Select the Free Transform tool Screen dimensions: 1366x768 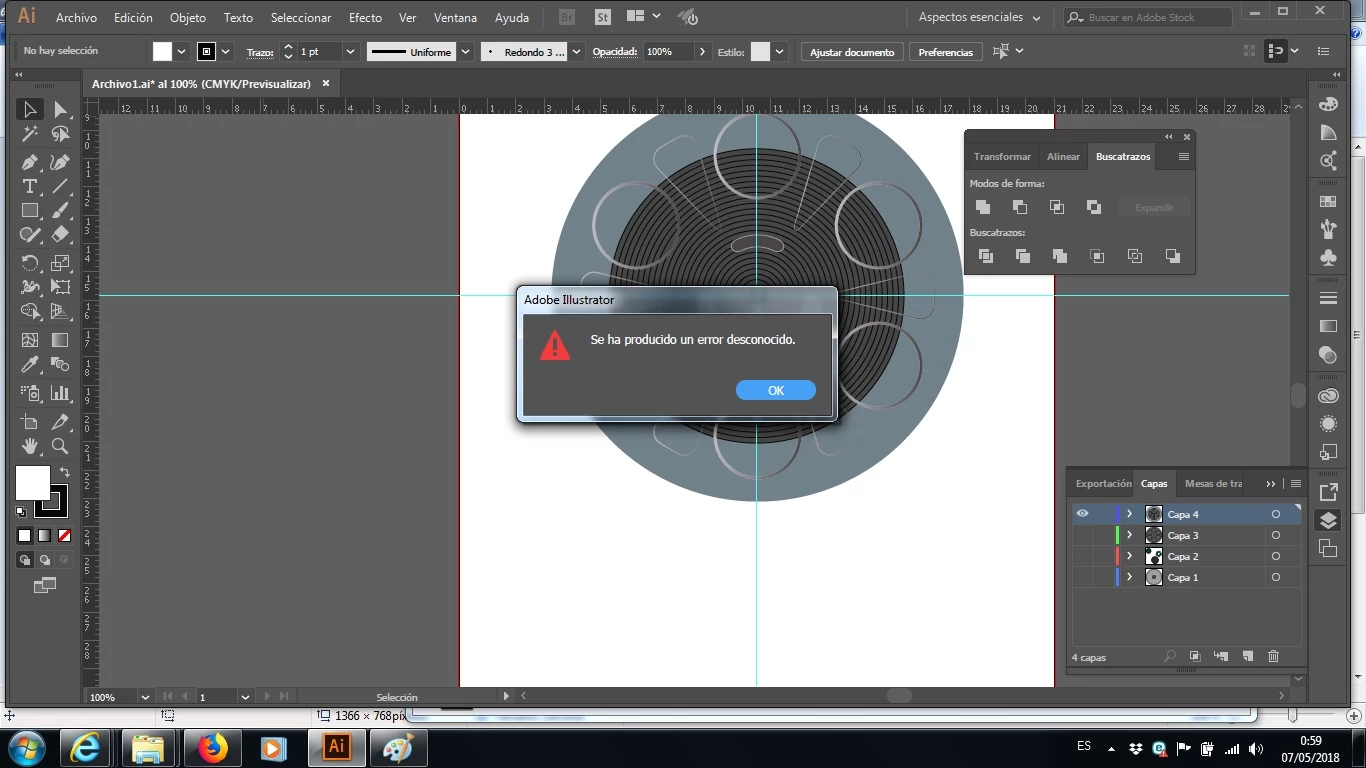60,287
